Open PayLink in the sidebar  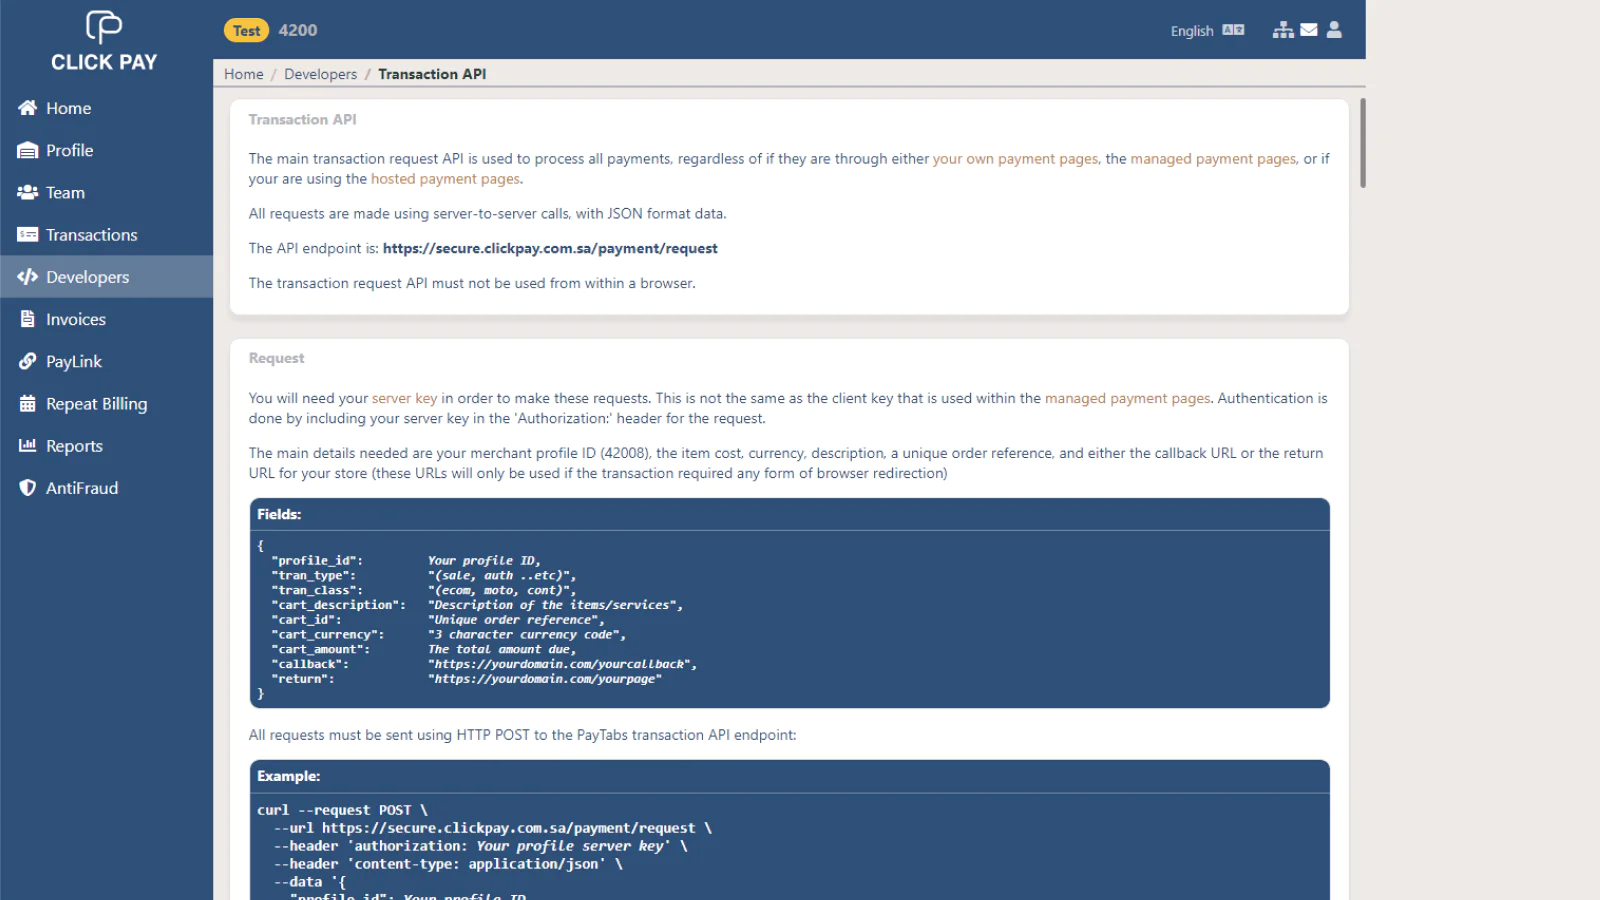[x=106, y=362]
